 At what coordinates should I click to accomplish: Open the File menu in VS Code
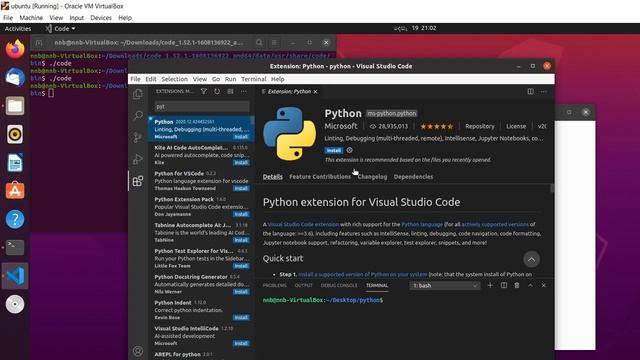tap(136, 79)
